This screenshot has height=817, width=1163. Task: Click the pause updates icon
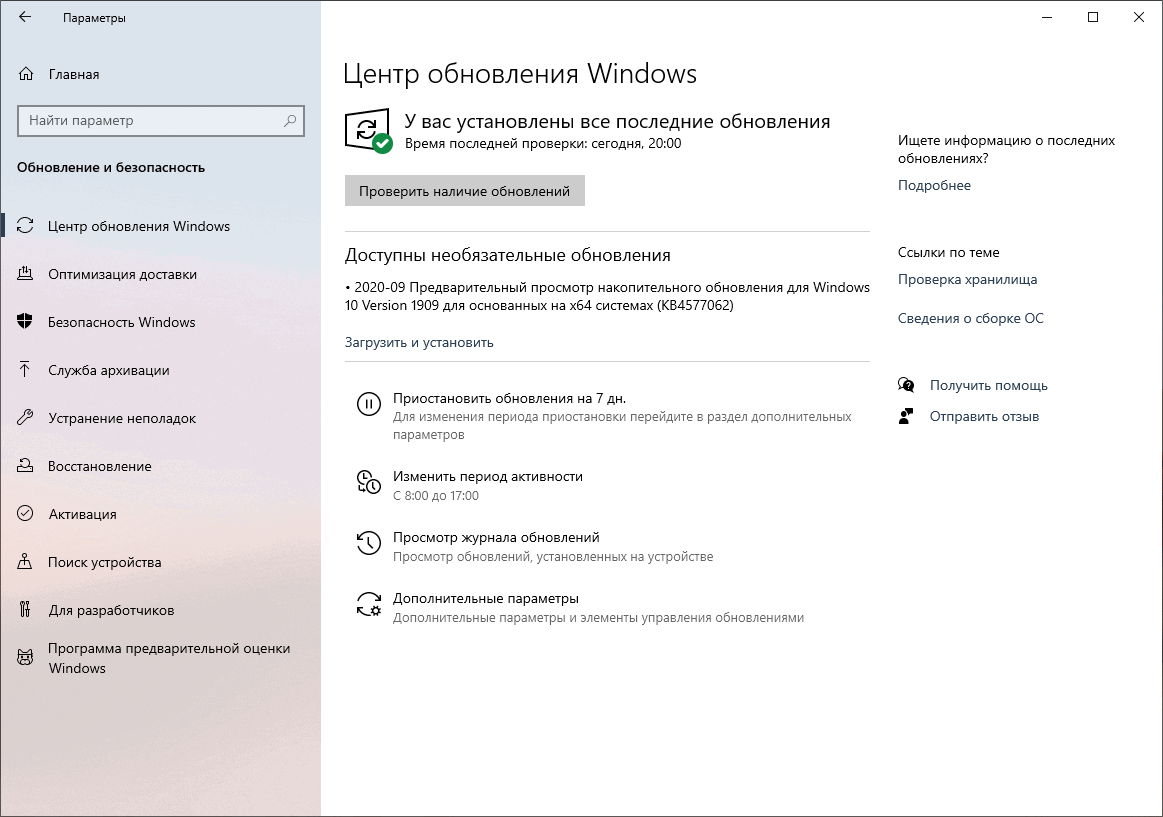coord(369,405)
